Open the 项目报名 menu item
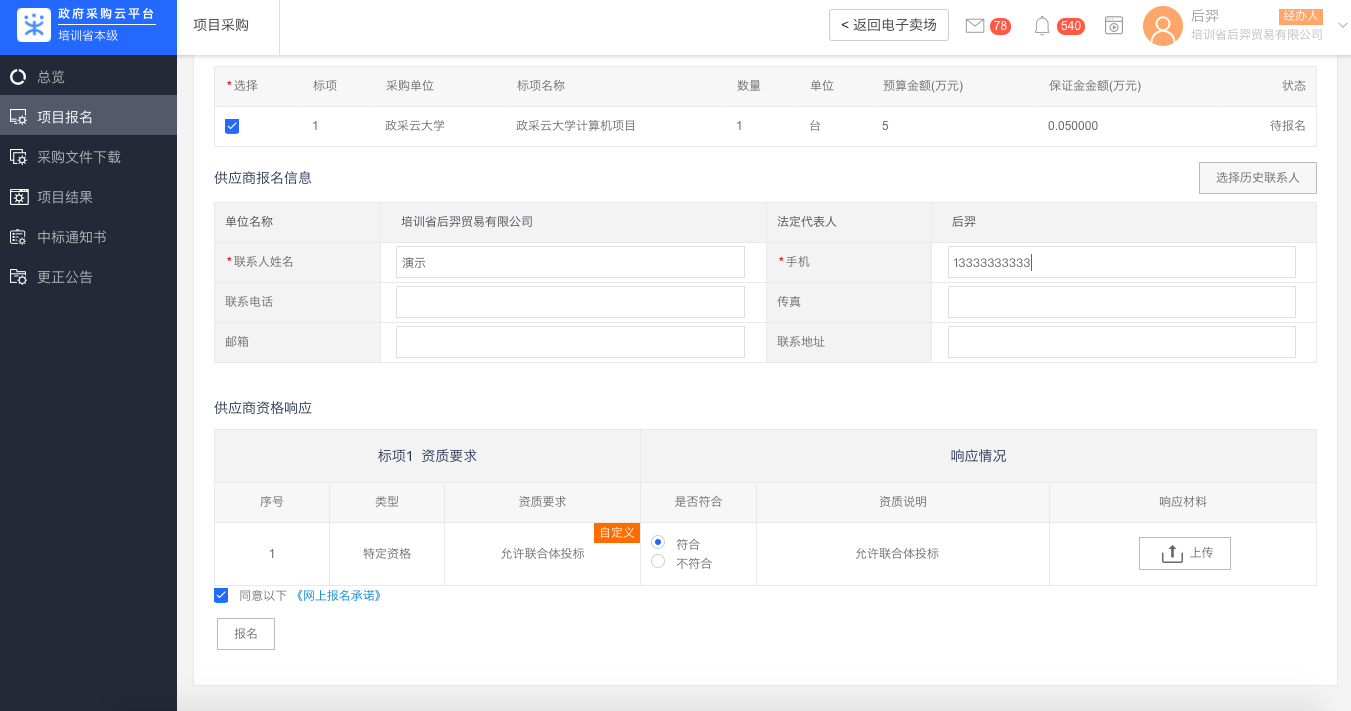This screenshot has width=1351, height=711. (88, 117)
